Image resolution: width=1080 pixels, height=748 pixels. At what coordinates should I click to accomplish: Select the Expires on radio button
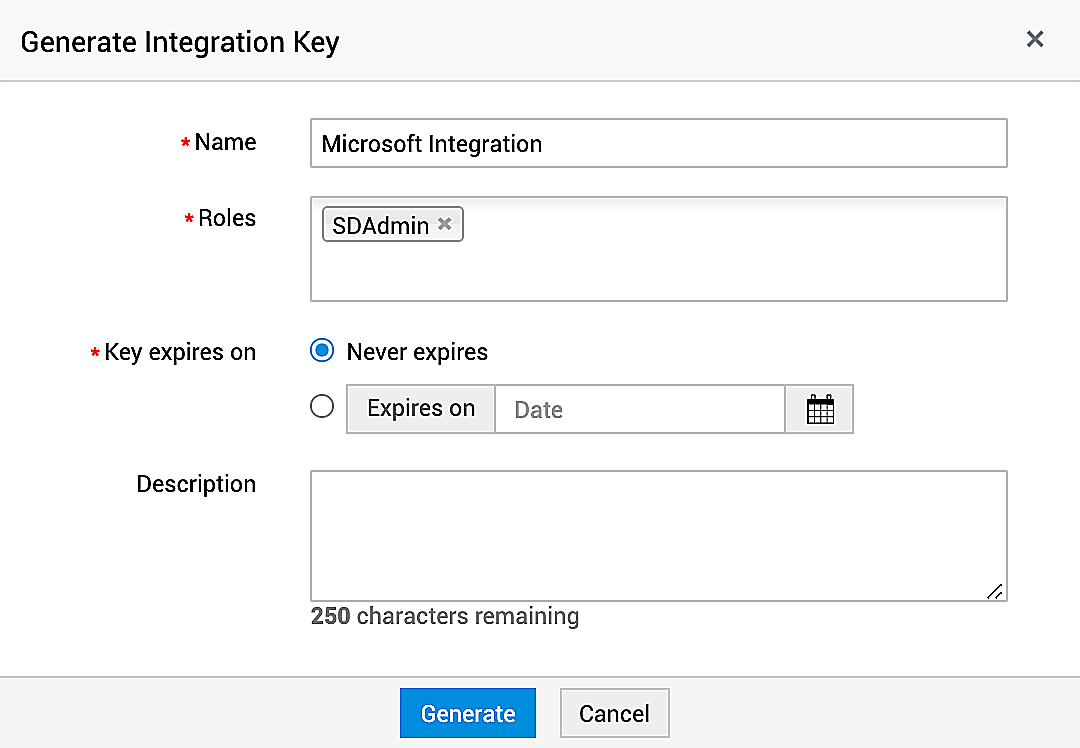pyautogui.click(x=322, y=406)
